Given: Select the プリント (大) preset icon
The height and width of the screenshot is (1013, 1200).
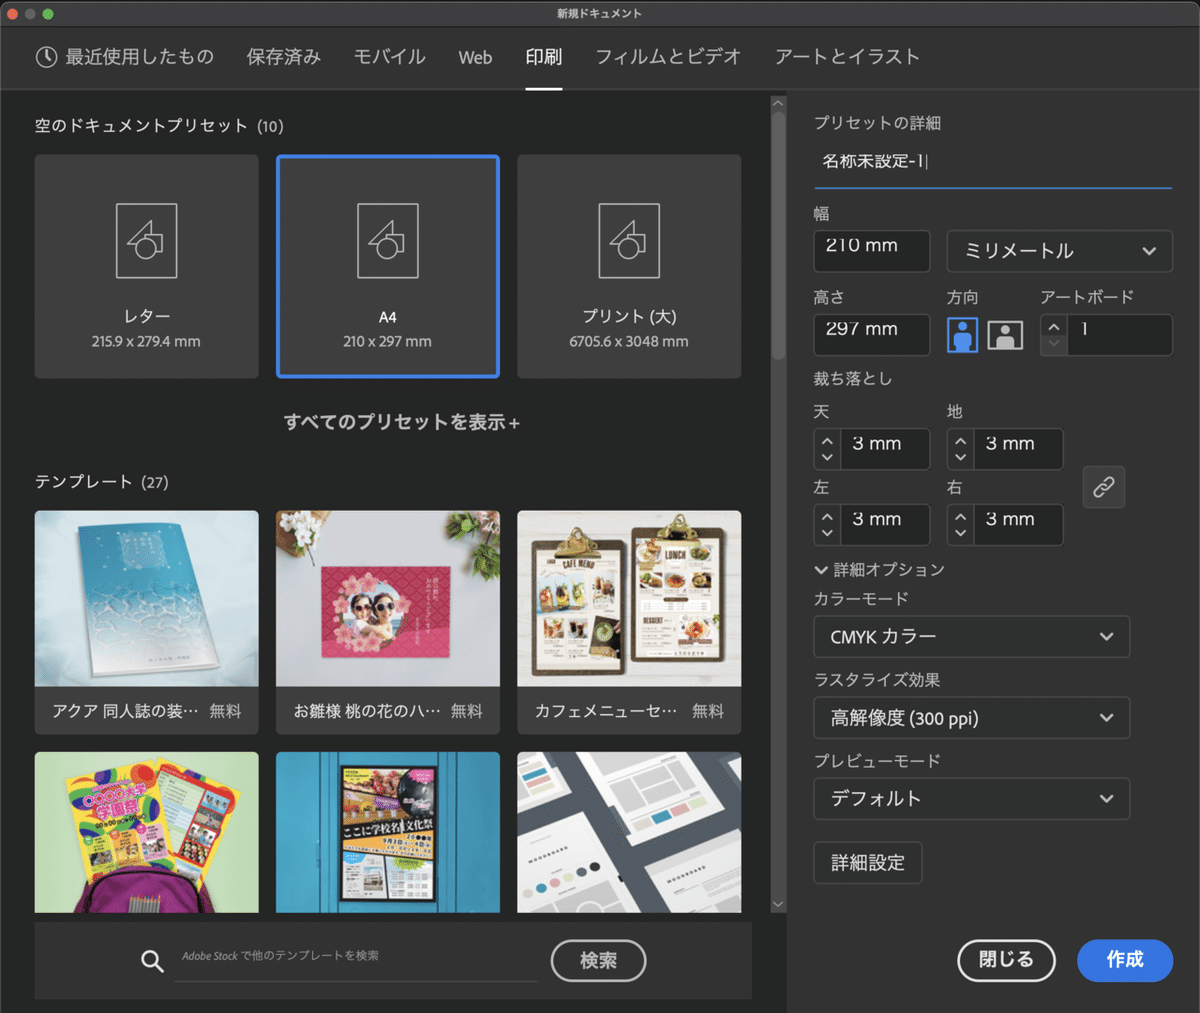Looking at the screenshot, I should pyautogui.click(x=629, y=241).
